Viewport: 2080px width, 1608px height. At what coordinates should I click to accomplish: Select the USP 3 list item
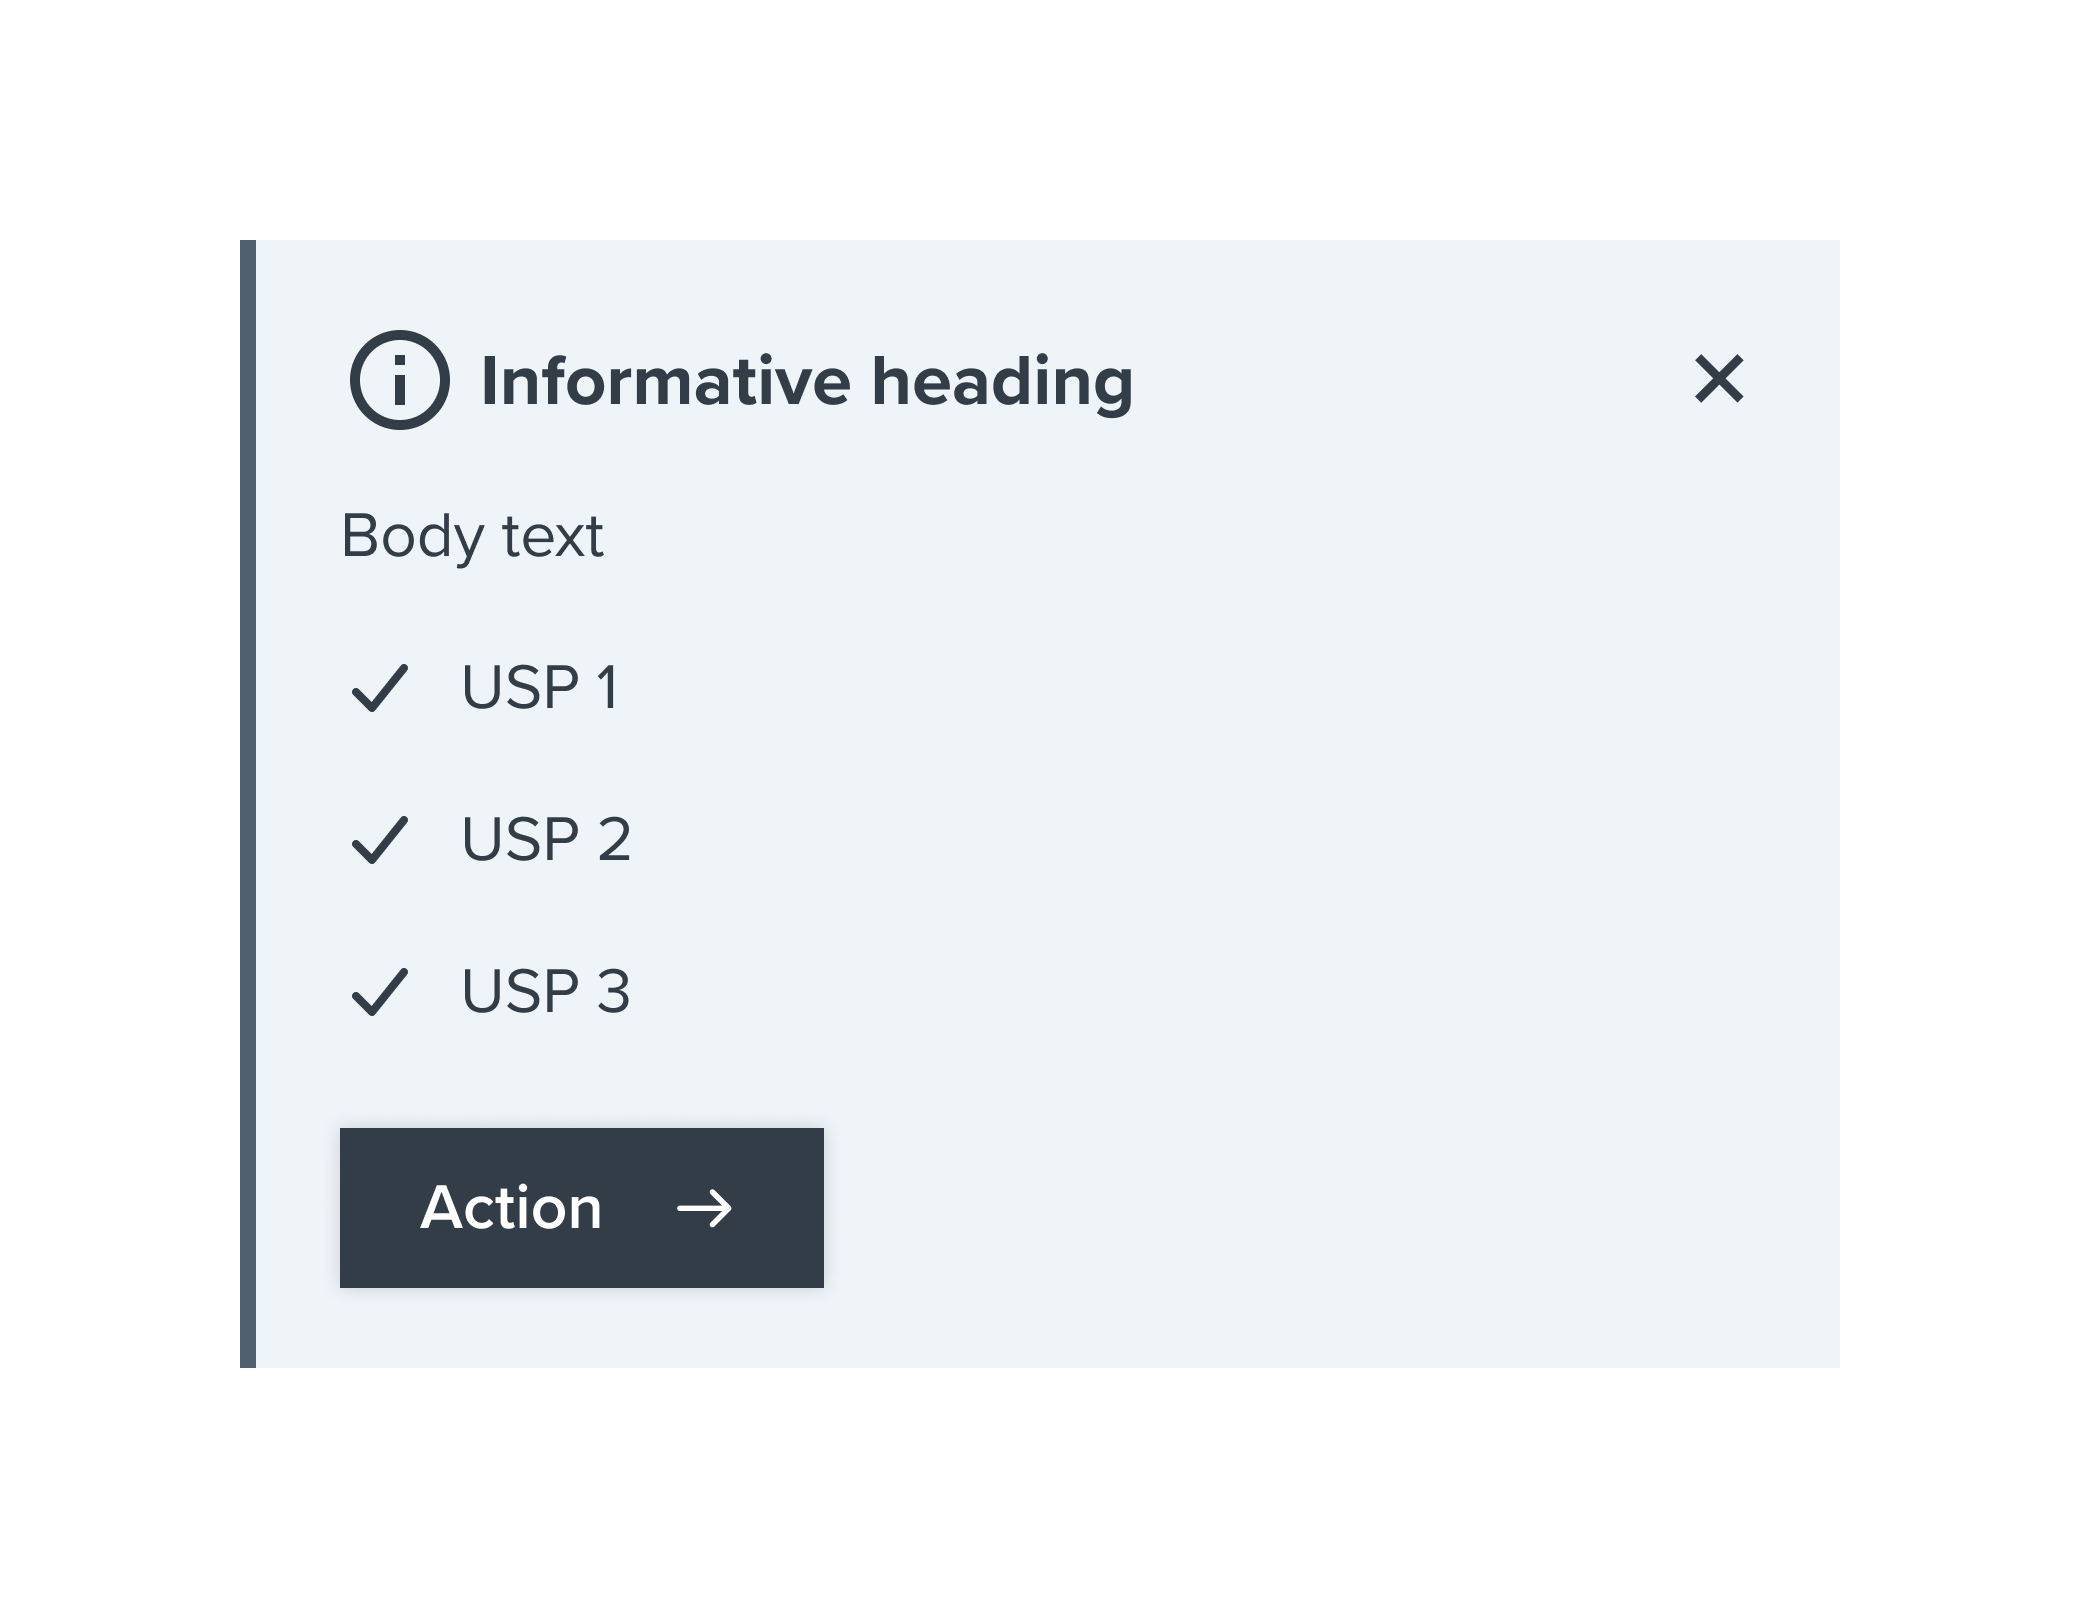pyautogui.click(x=491, y=992)
